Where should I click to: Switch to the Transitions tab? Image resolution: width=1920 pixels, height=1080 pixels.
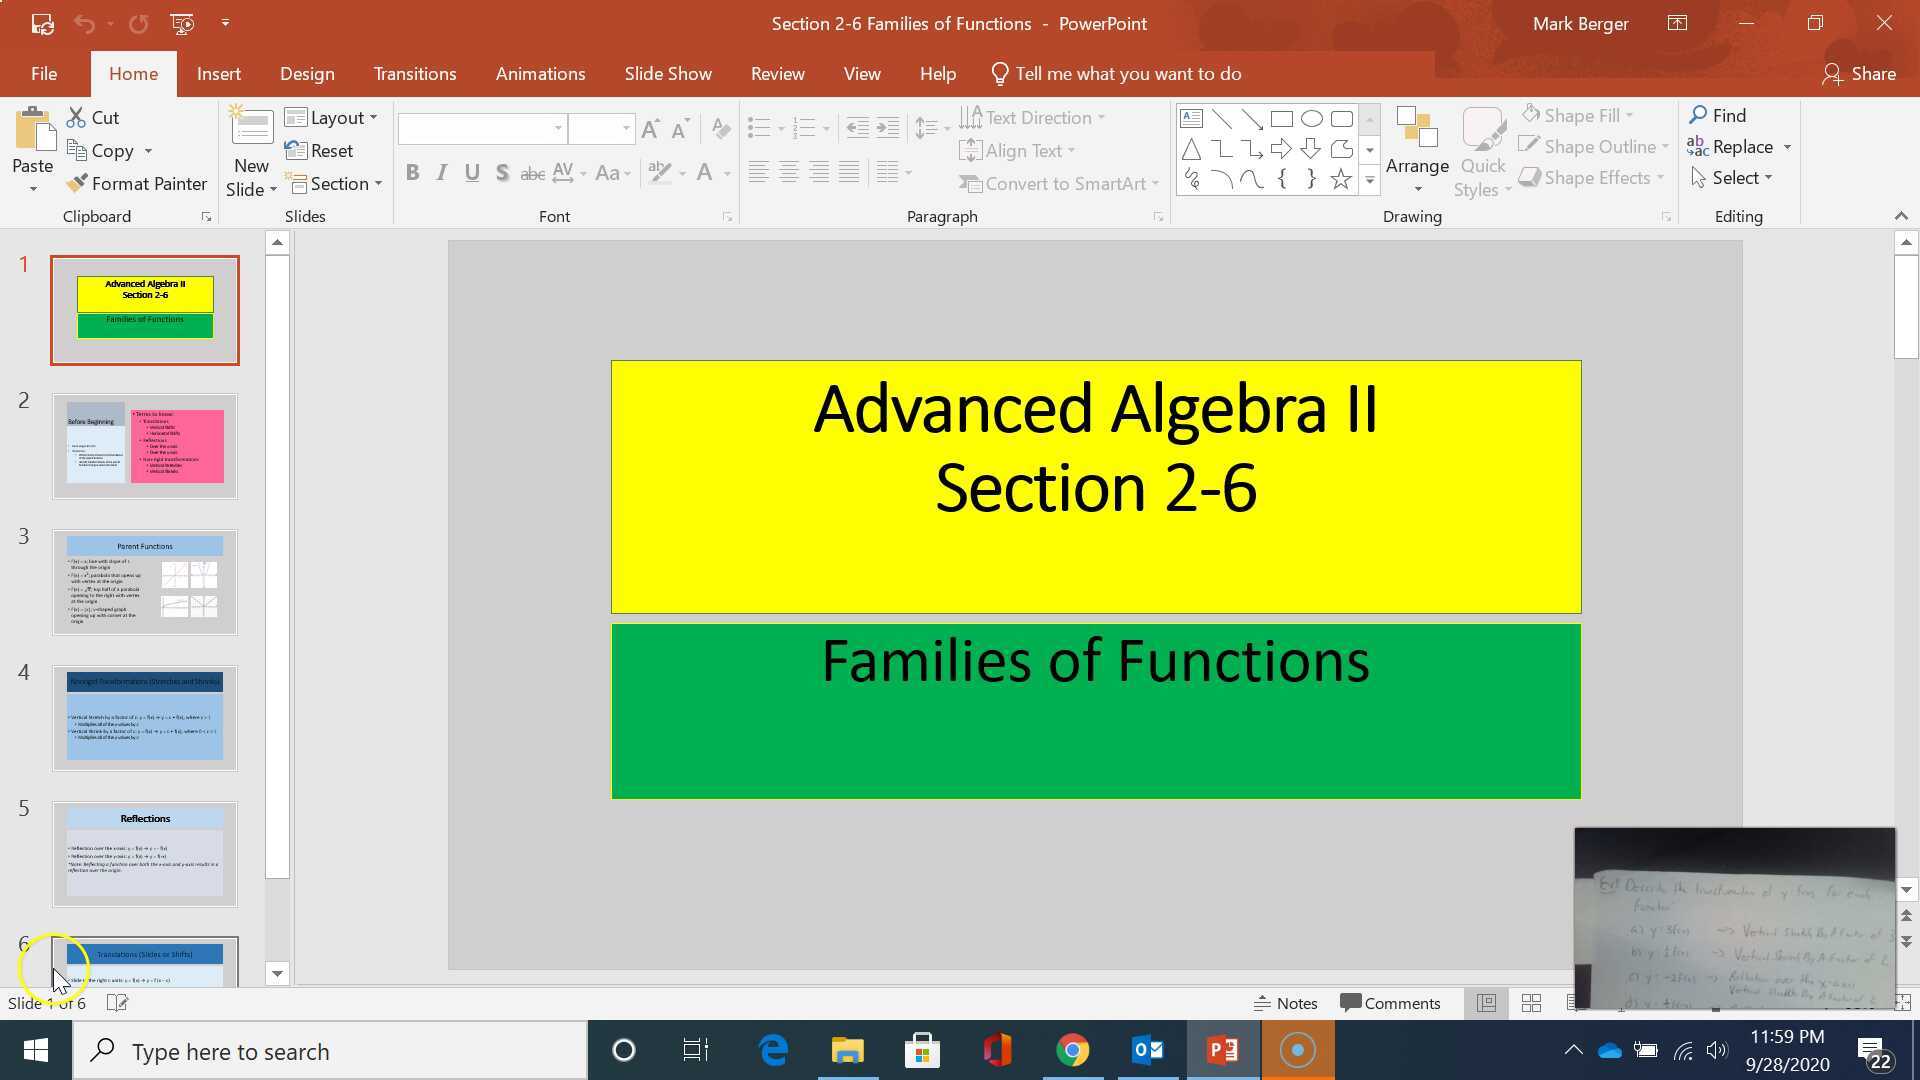(414, 74)
